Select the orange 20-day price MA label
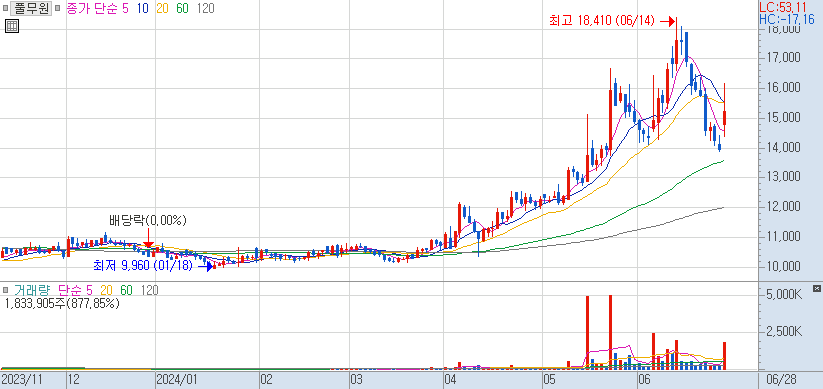The height and width of the screenshot is (389, 823). tap(163, 9)
